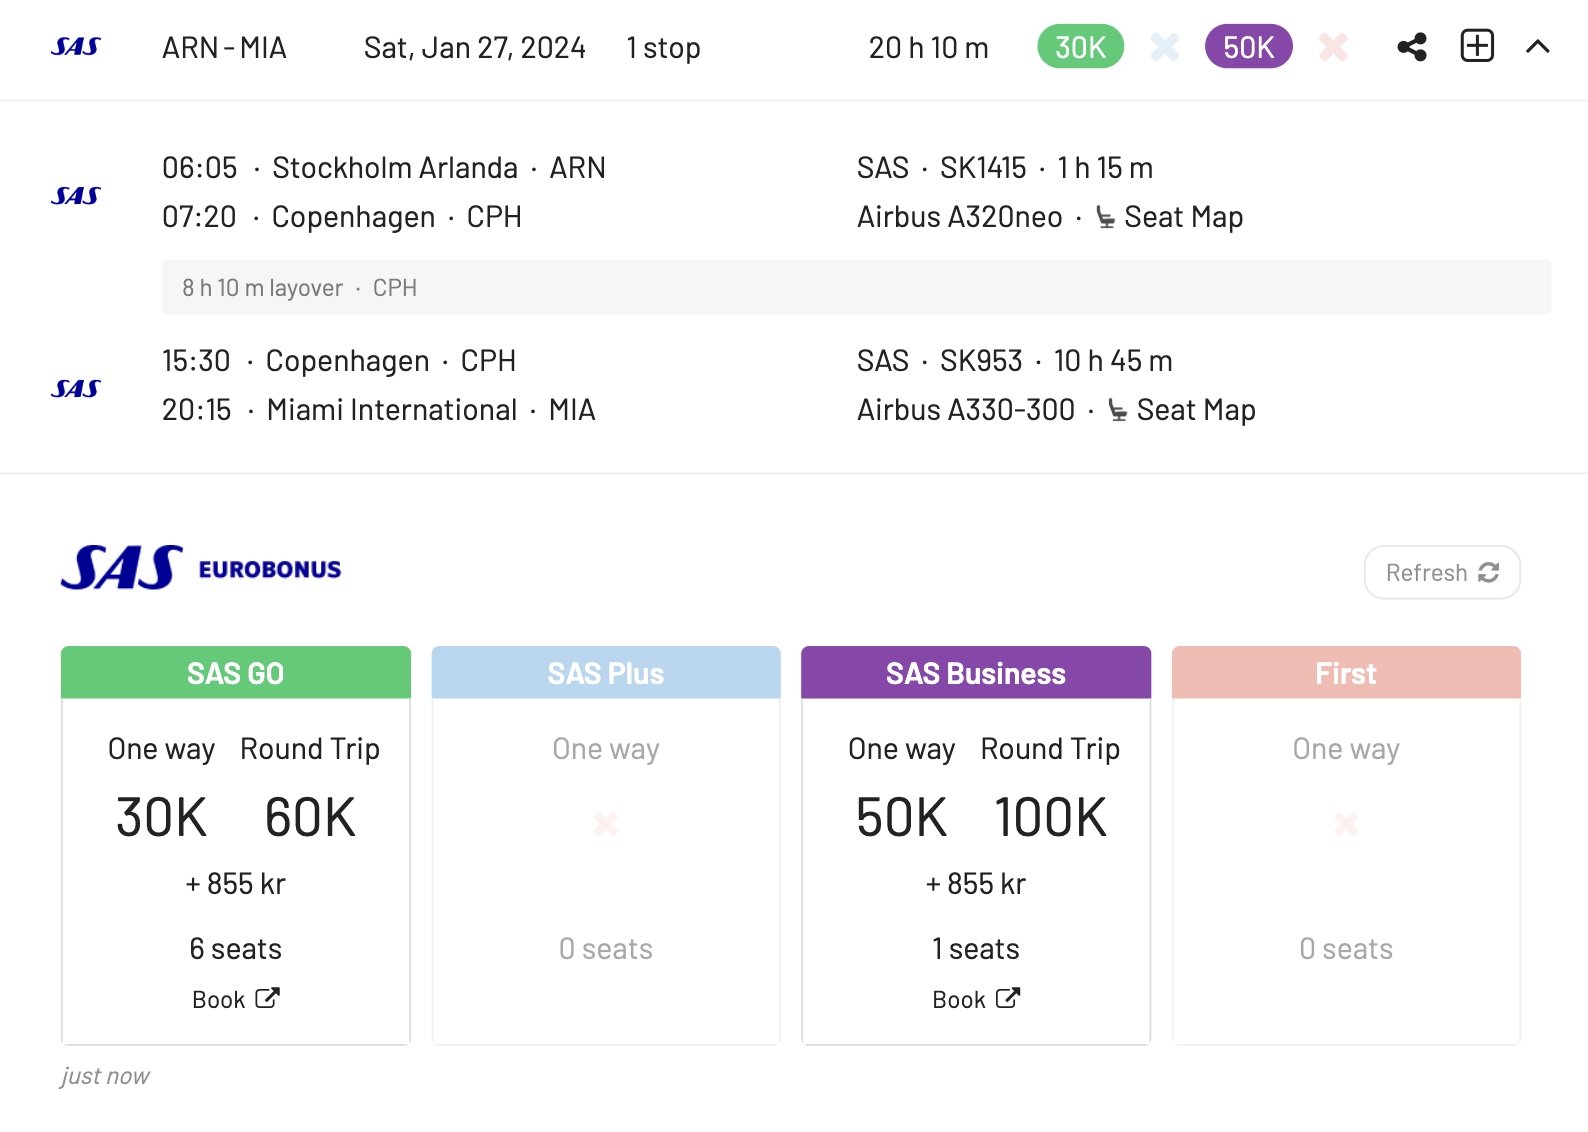Click the X icon in First card
This screenshot has height=1132, width=1588.
pyautogui.click(x=1346, y=824)
